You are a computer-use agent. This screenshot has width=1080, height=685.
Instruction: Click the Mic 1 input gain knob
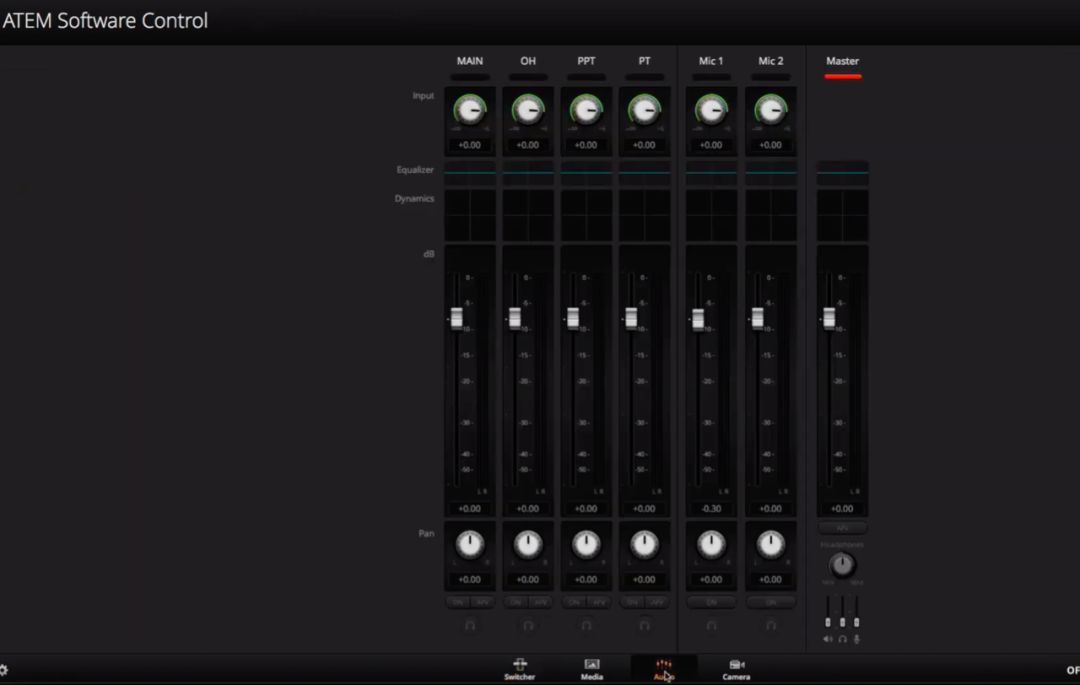point(711,110)
